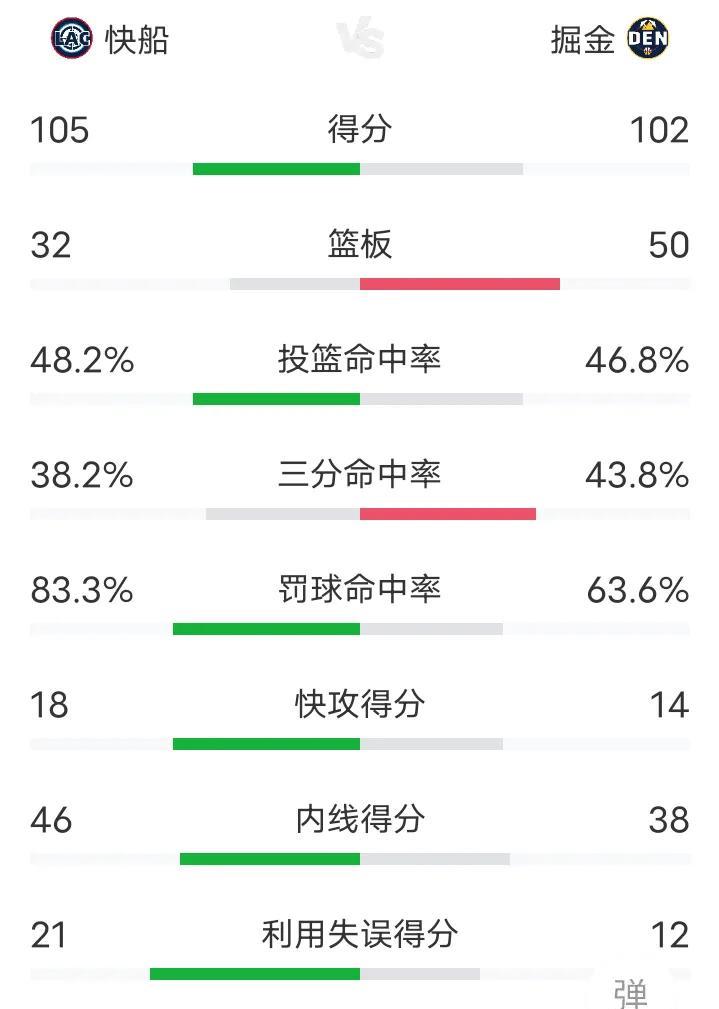Tap the red 三分命中率 bar
This screenshot has width=719, height=1009.
[448, 514]
